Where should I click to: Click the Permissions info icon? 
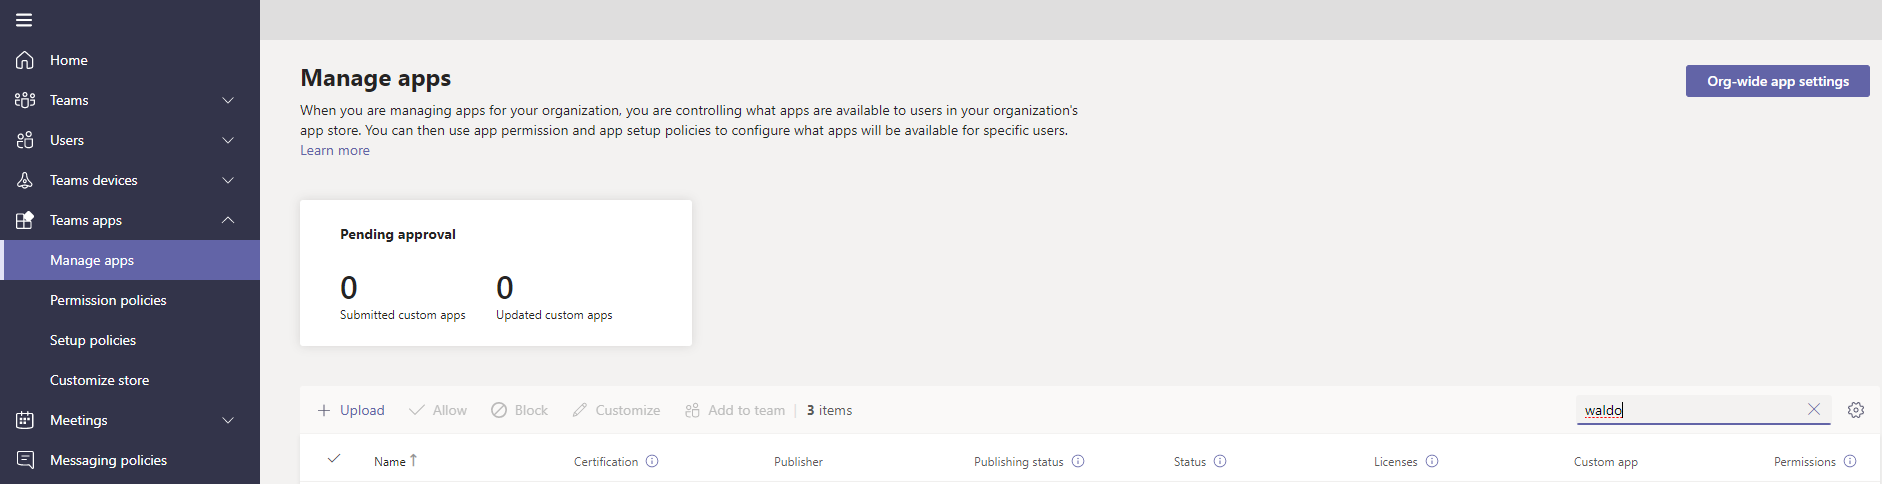point(1850,461)
